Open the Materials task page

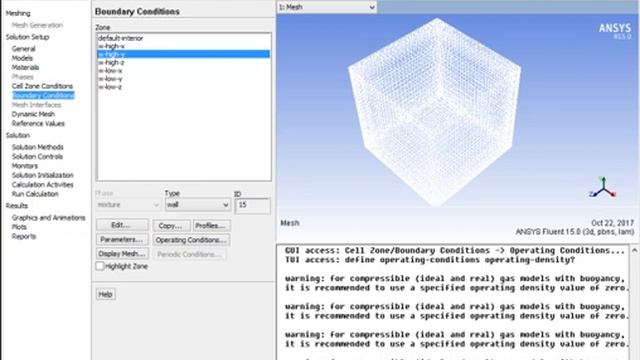(x=25, y=67)
